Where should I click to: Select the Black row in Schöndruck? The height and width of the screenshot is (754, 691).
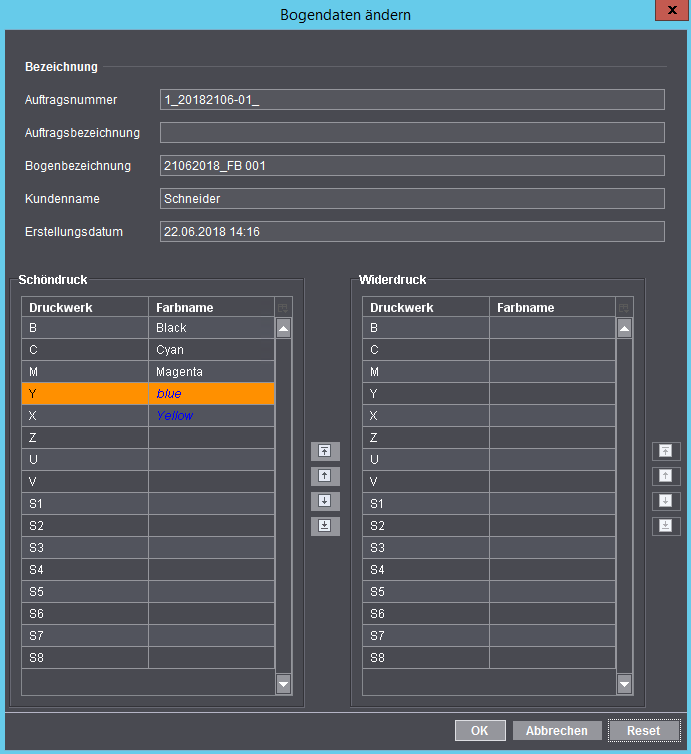point(148,328)
